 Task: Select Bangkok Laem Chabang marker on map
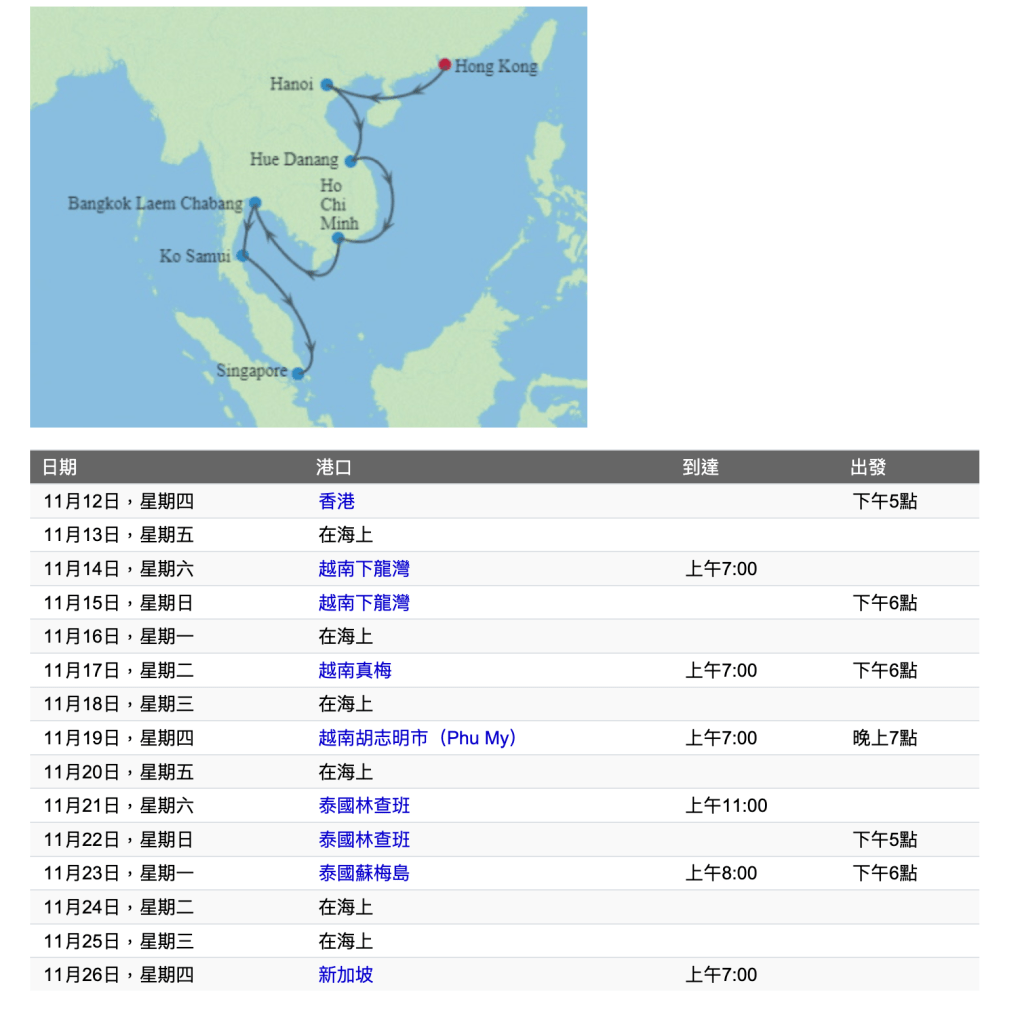[x=255, y=203]
